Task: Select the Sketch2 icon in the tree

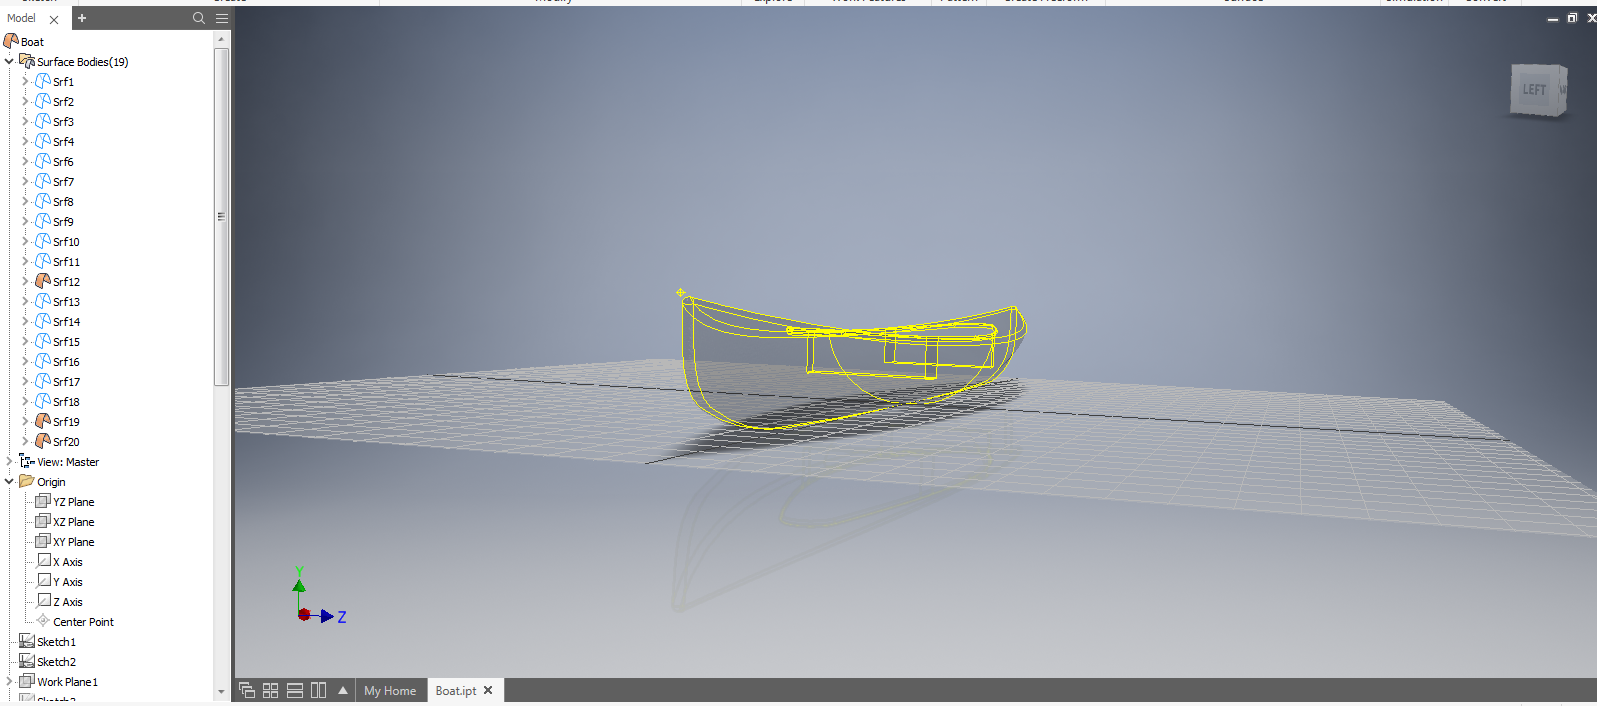Action: click(x=27, y=661)
